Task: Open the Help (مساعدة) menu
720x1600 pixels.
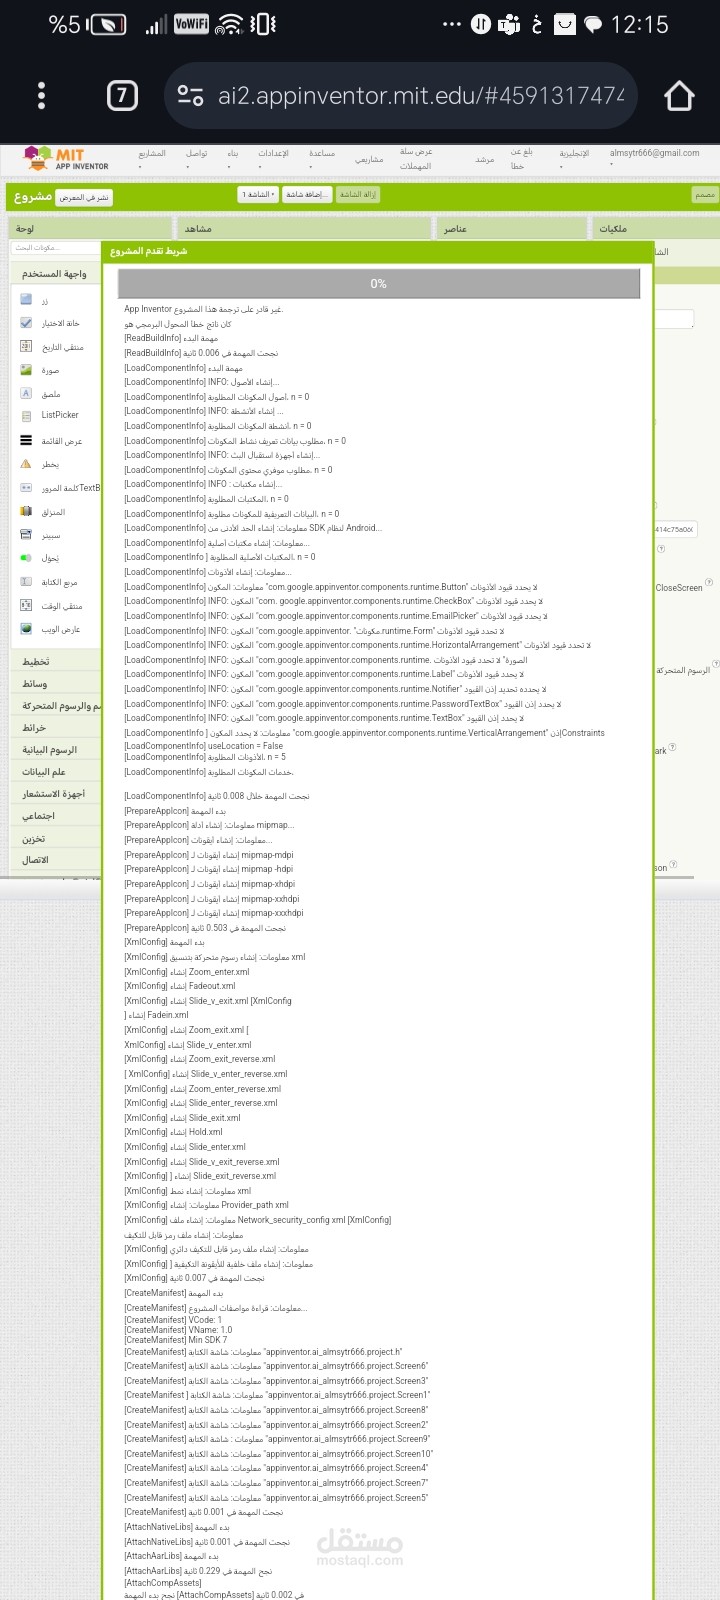Action: [x=322, y=157]
